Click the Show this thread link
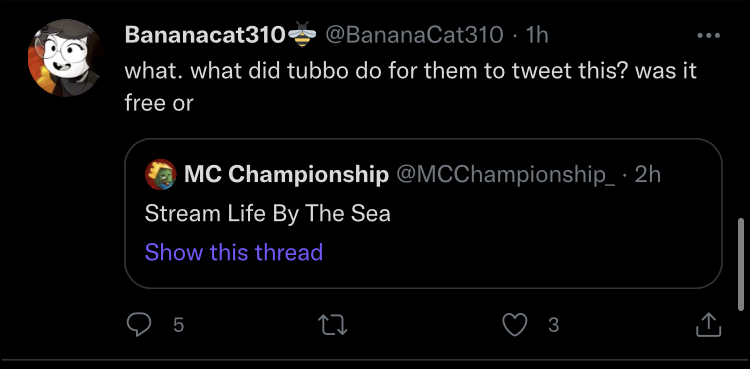750x369 pixels. pos(234,252)
